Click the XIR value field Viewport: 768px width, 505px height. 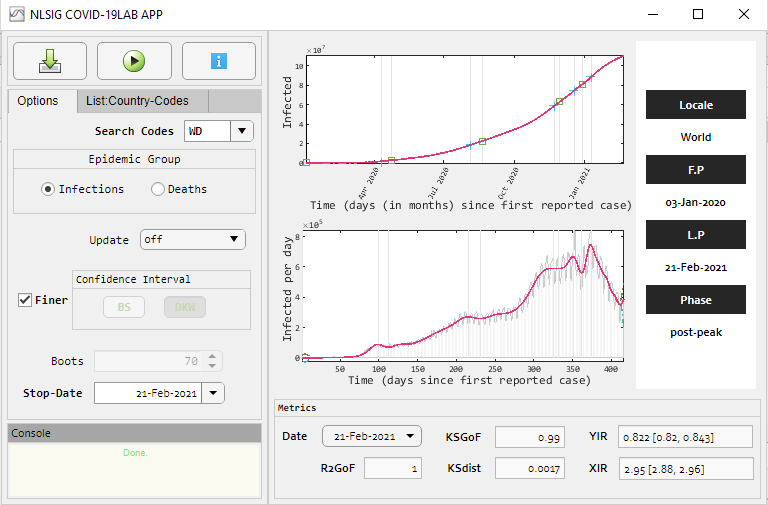[x=686, y=469]
